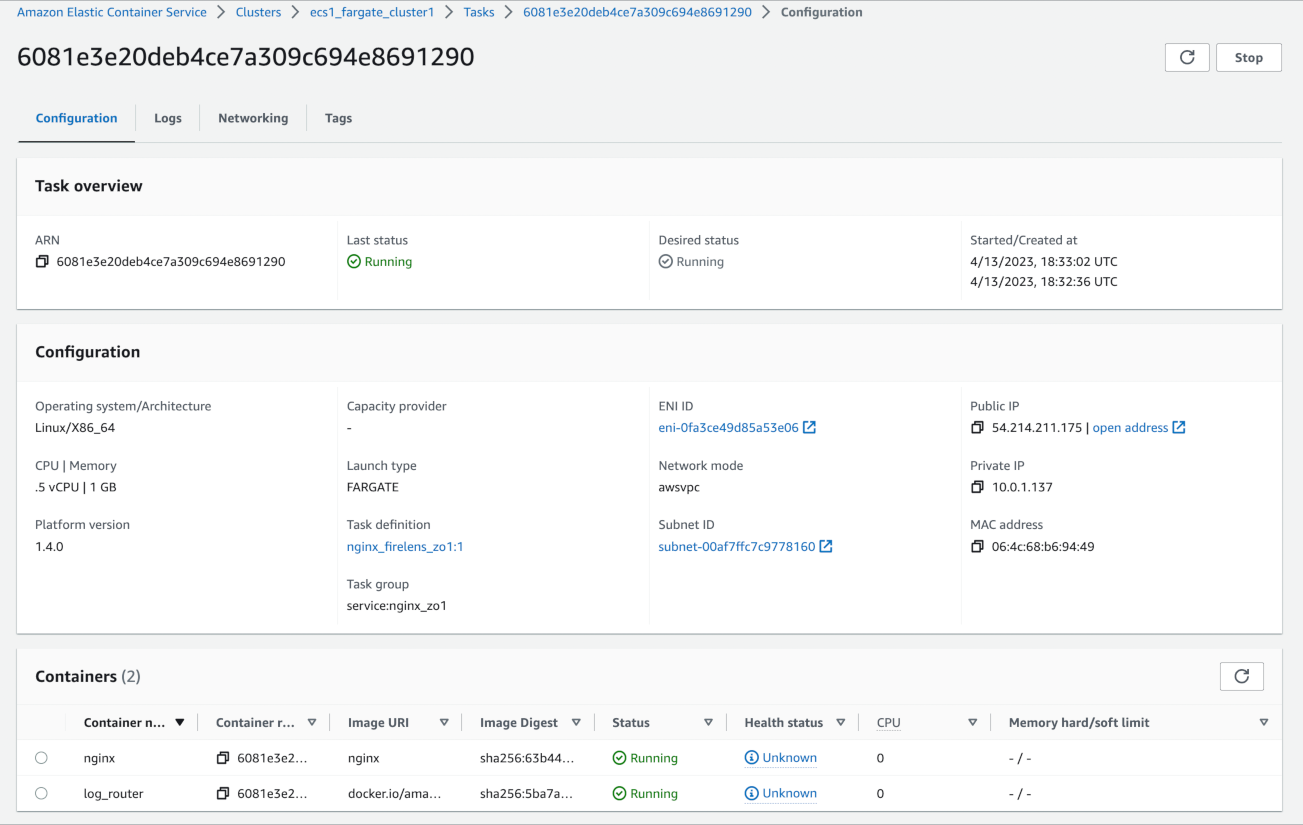Open task definition nginx_firelens_zo1:1 link
The height and width of the screenshot is (825, 1303).
(405, 547)
